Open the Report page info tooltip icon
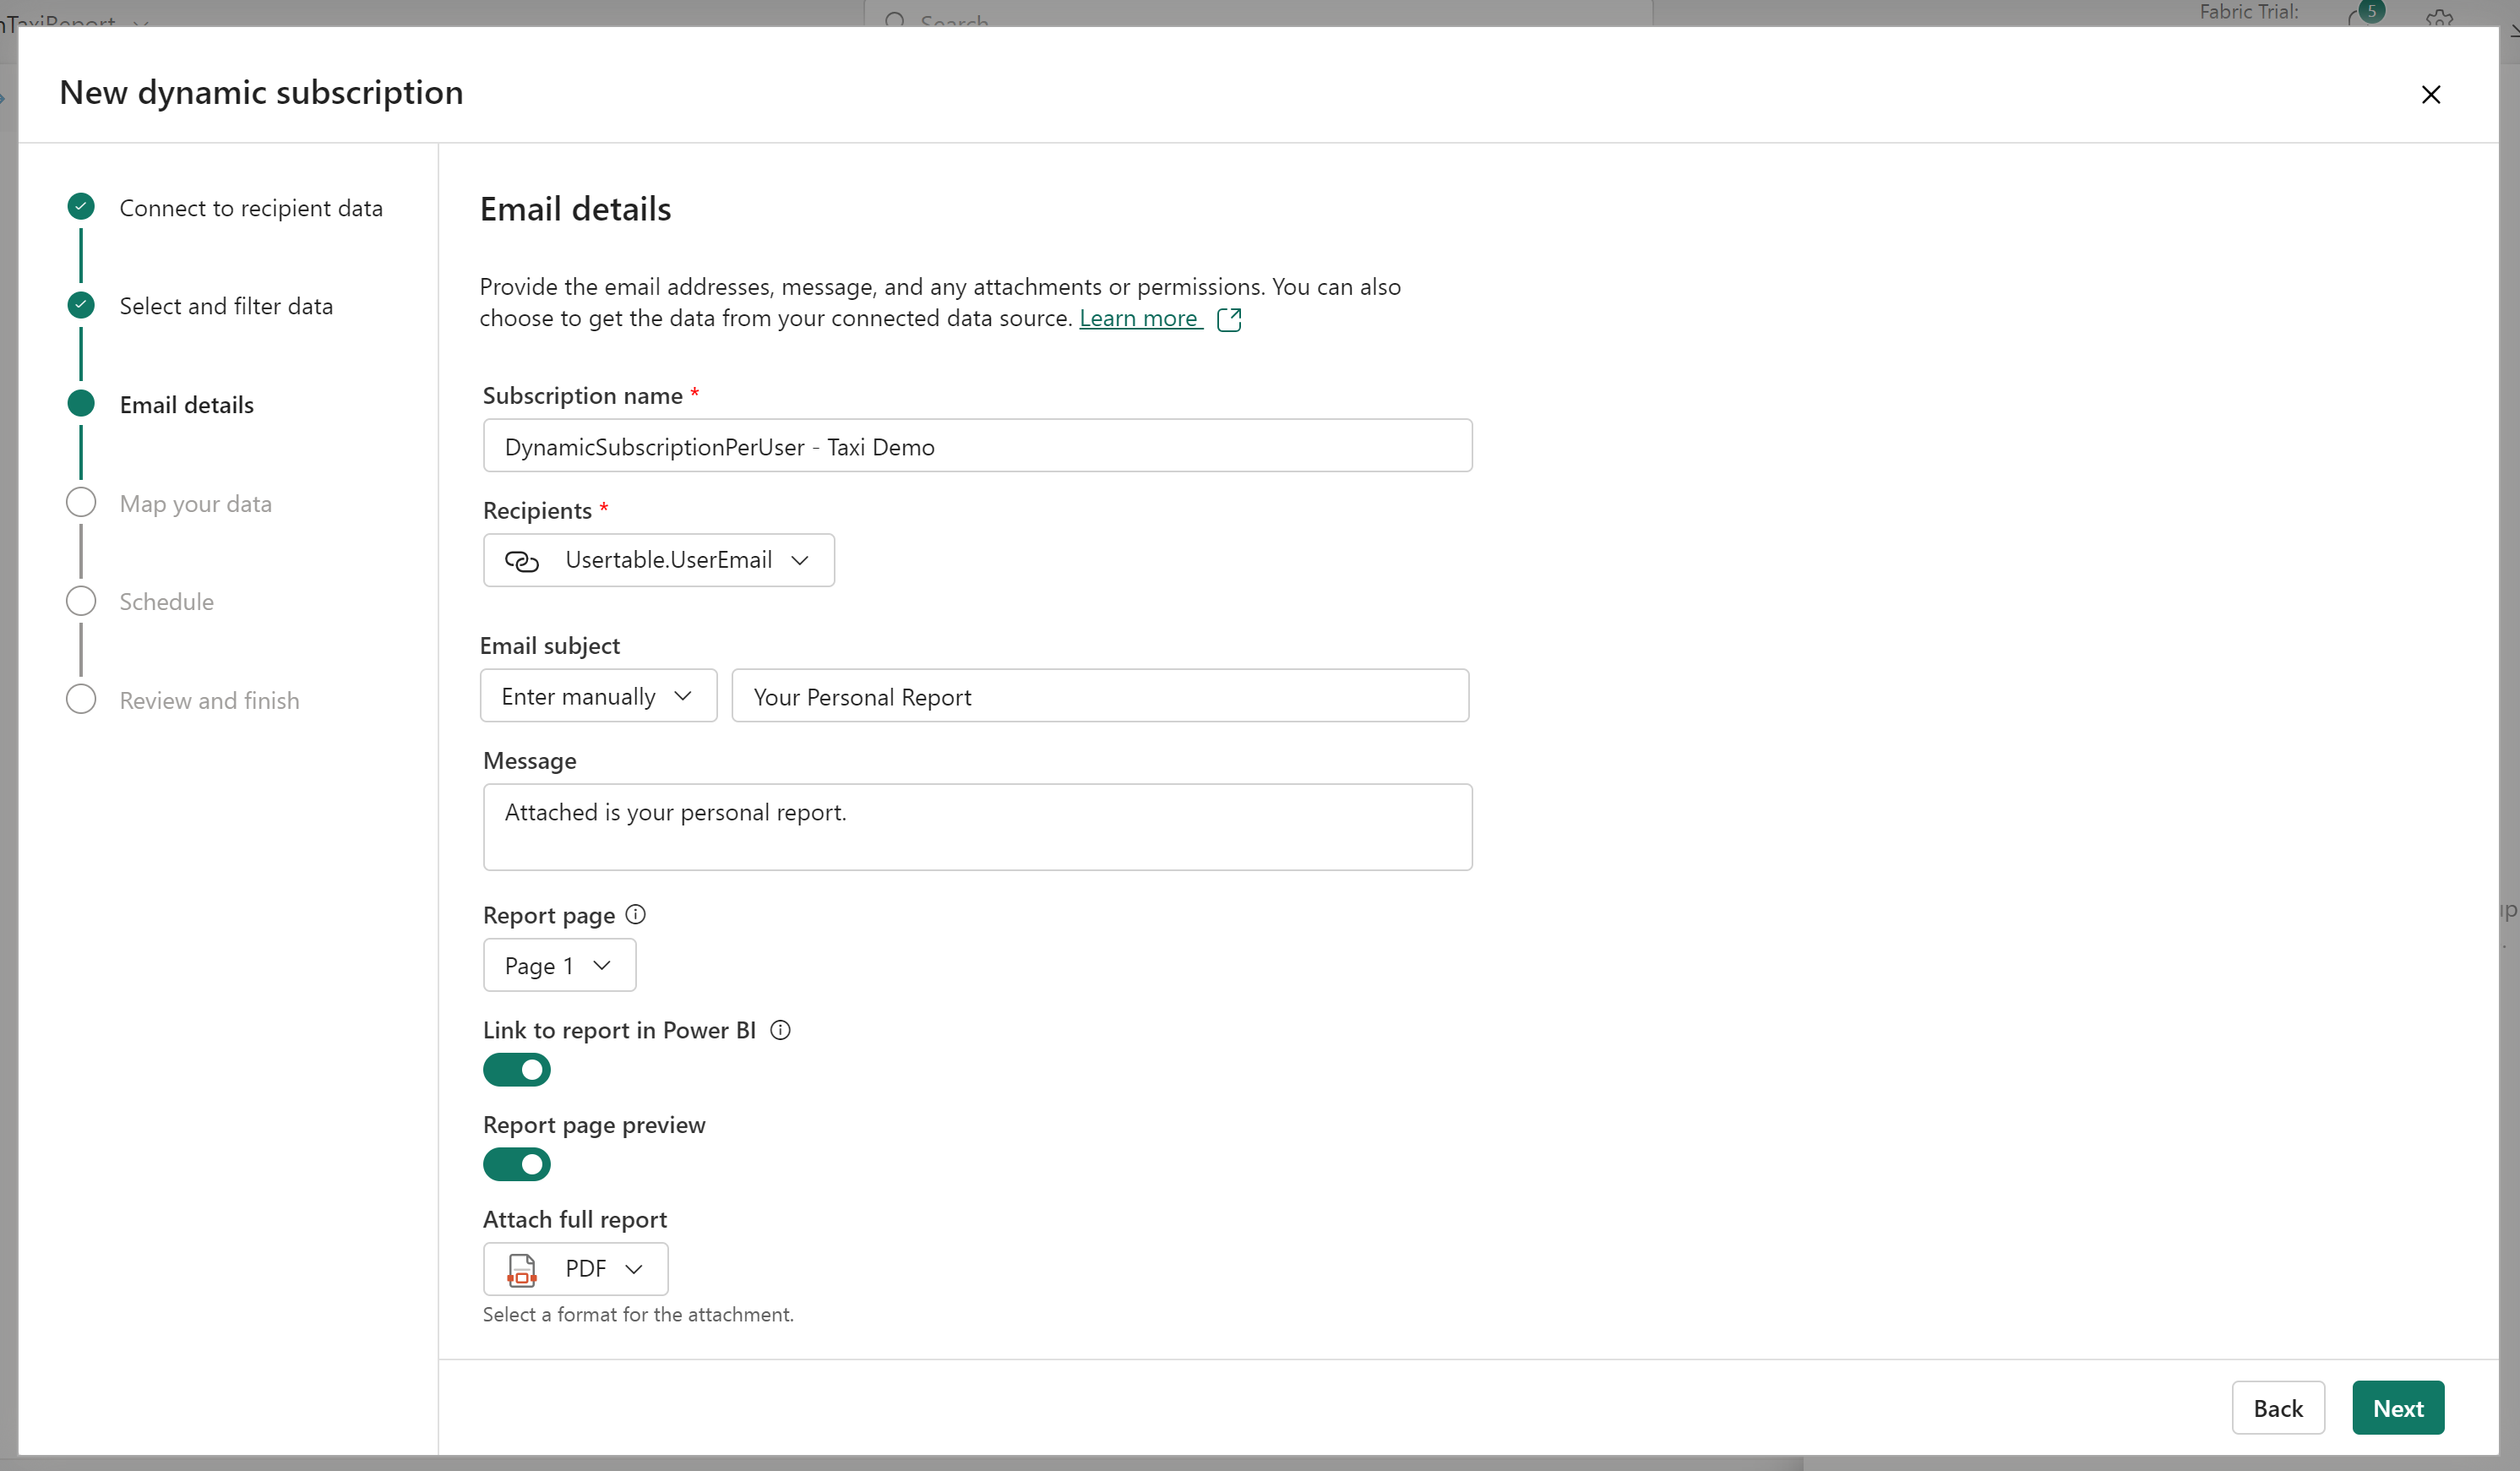The height and width of the screenshot is (1471, 2520). click(635, 913)
